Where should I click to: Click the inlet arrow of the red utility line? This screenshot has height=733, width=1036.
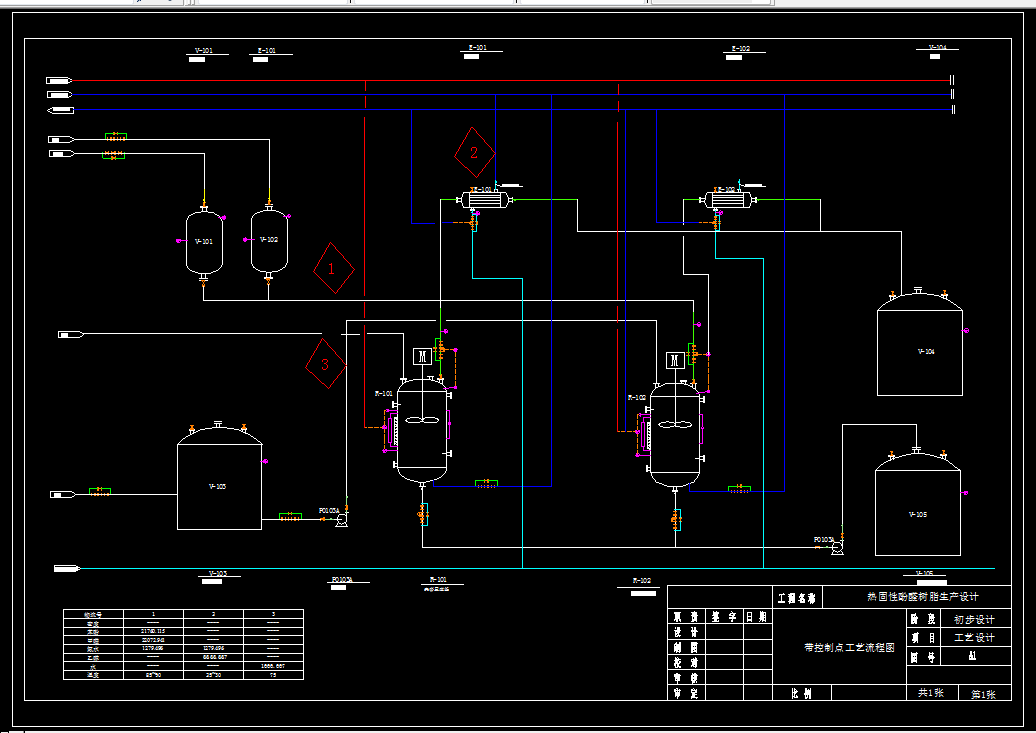point(59,81)
